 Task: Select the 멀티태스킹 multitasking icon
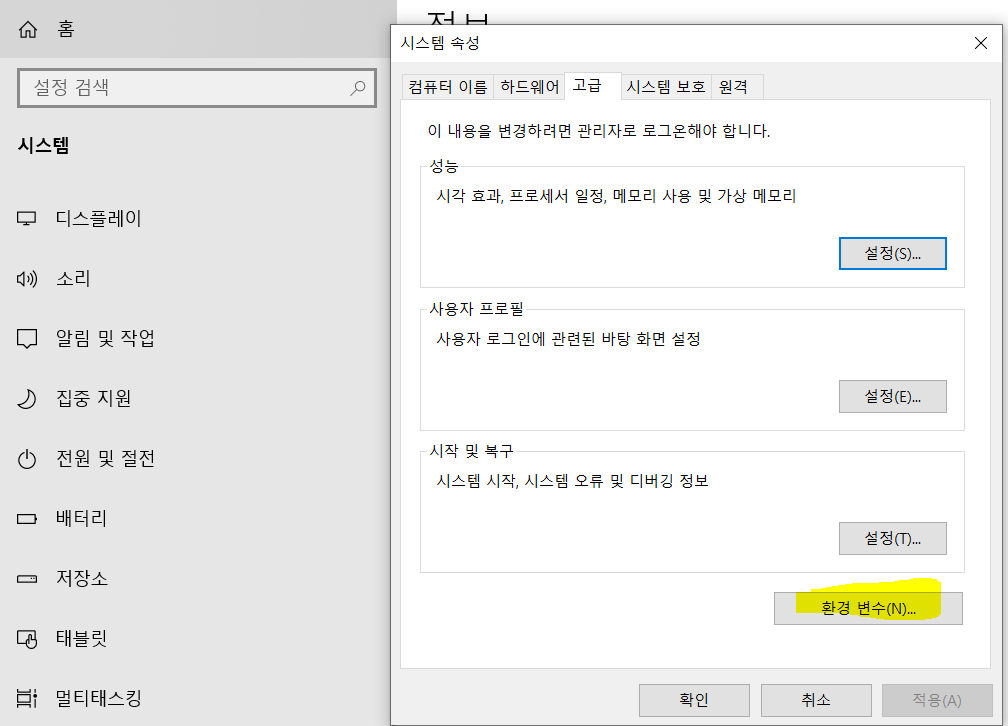pyautogui.click(x=30, y=698)
